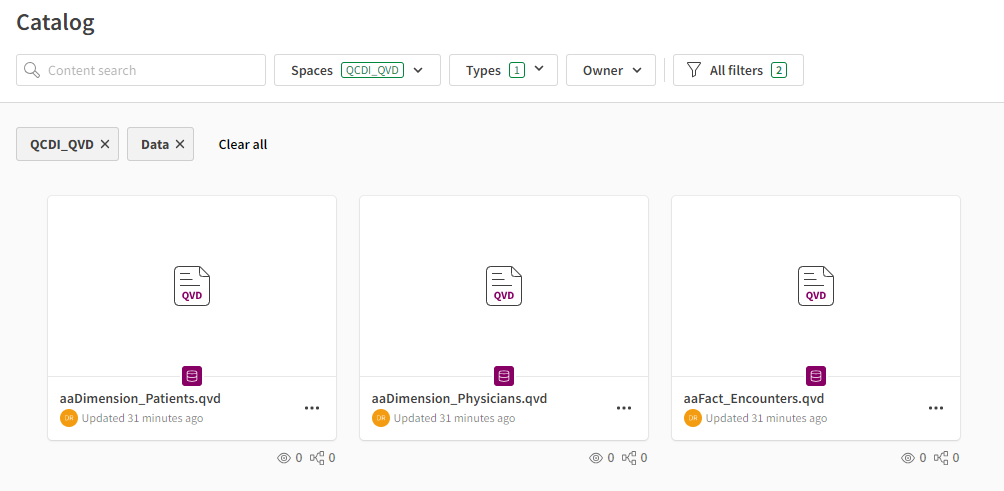Viewport: 1004px width, 491px height.
Task: Open the aaDimension_Physicians.qvd QVD file icon
Action: point(504,286)
